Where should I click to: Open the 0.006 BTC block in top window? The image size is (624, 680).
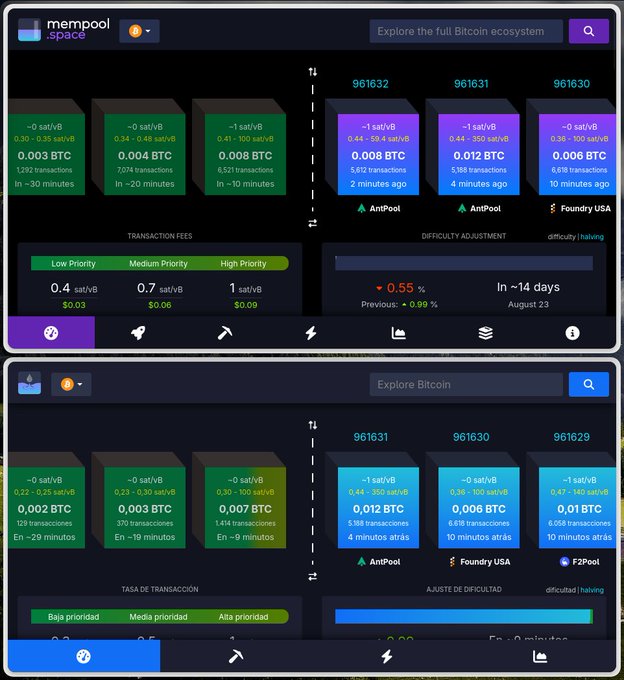pyautogui.click(x=577, y=154)
